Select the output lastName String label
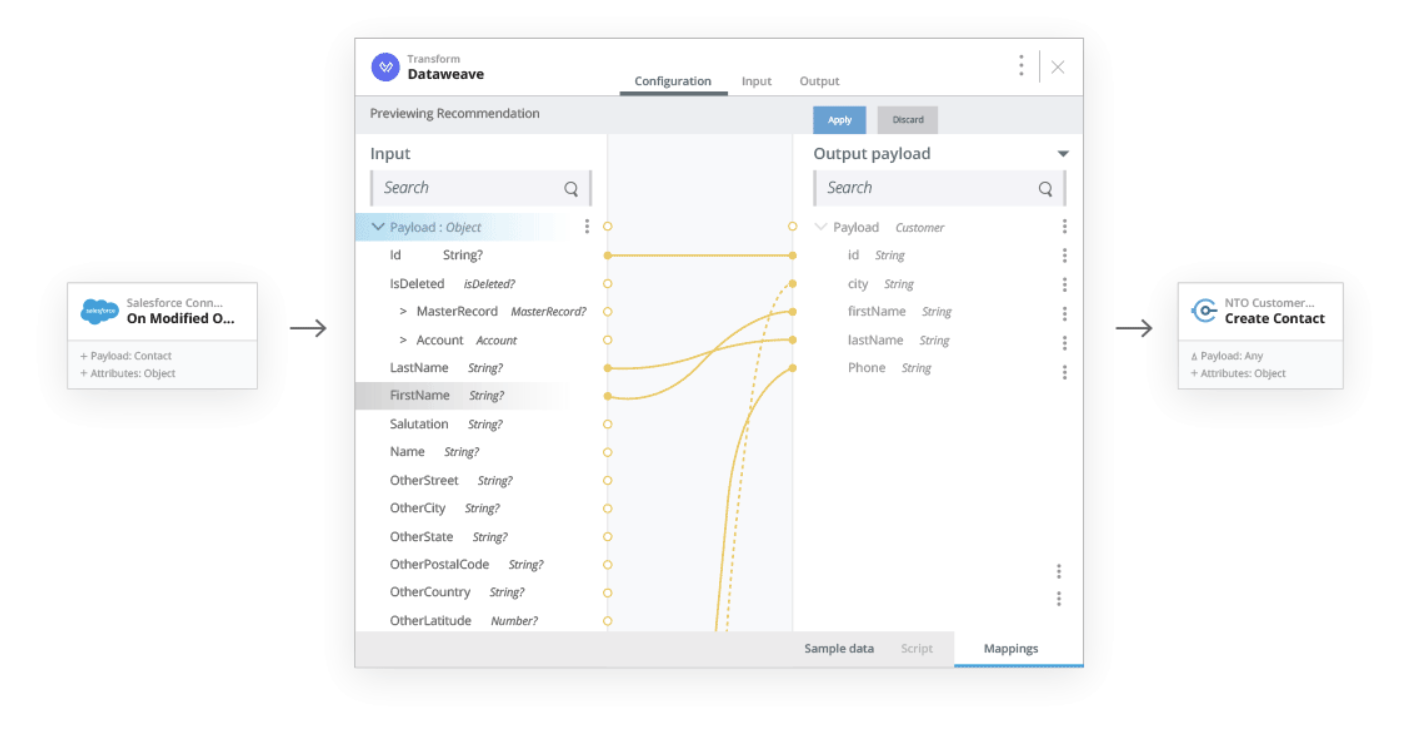 pos(899,340)
